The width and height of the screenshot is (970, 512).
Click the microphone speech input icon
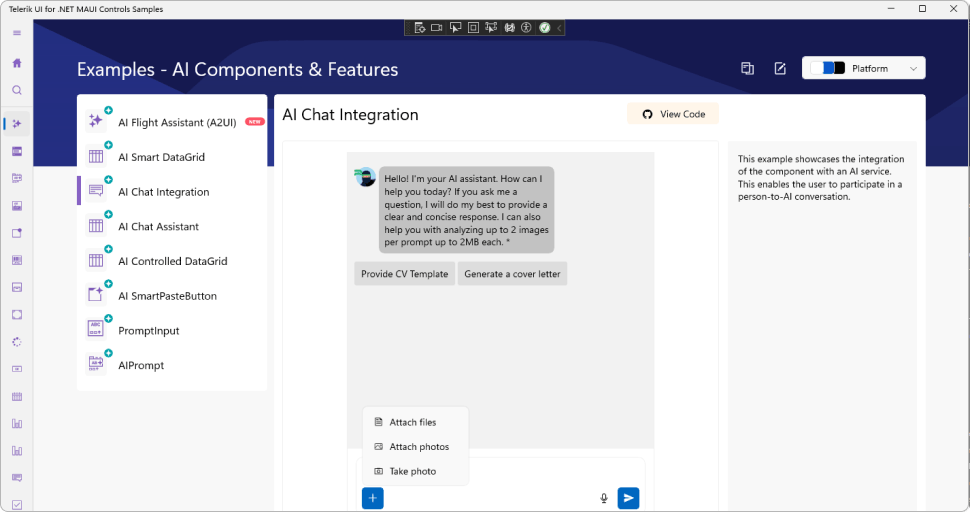tap(604, 498)
